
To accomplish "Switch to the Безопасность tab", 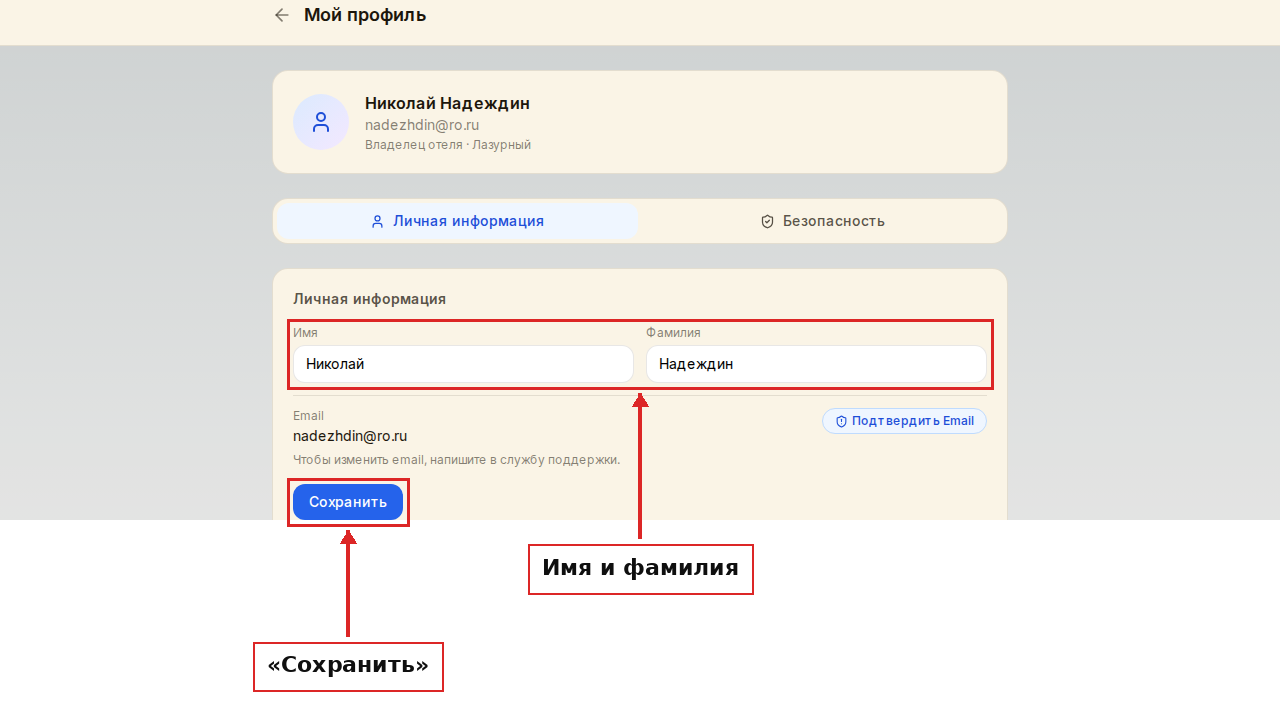I will 823,221.
